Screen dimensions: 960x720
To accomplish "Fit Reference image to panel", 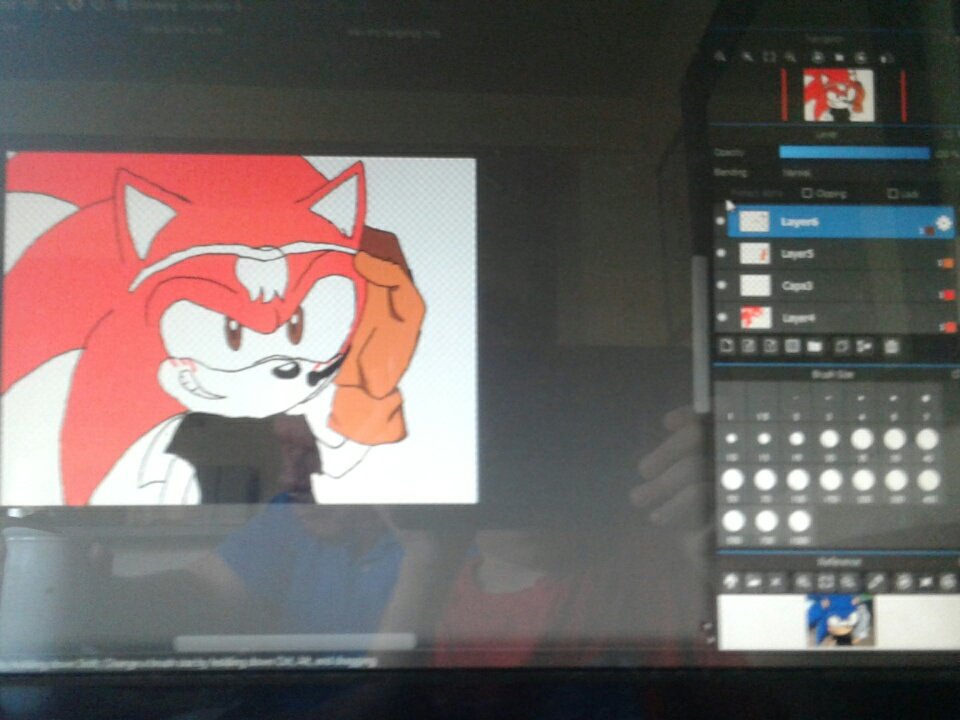I will [825, 582].
